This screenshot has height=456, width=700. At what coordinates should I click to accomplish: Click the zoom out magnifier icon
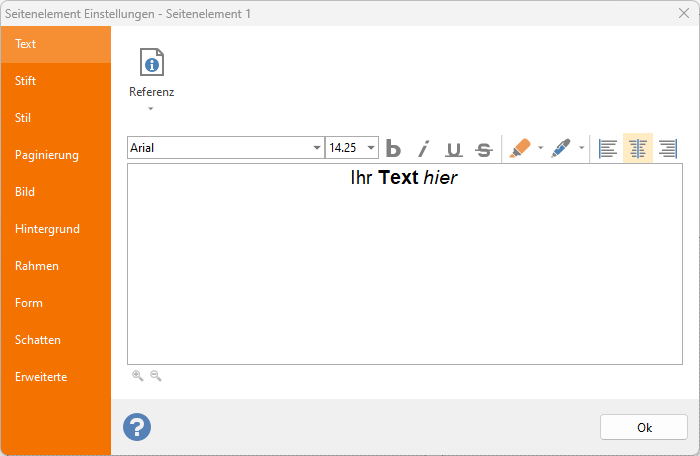[x=155, y=376]
